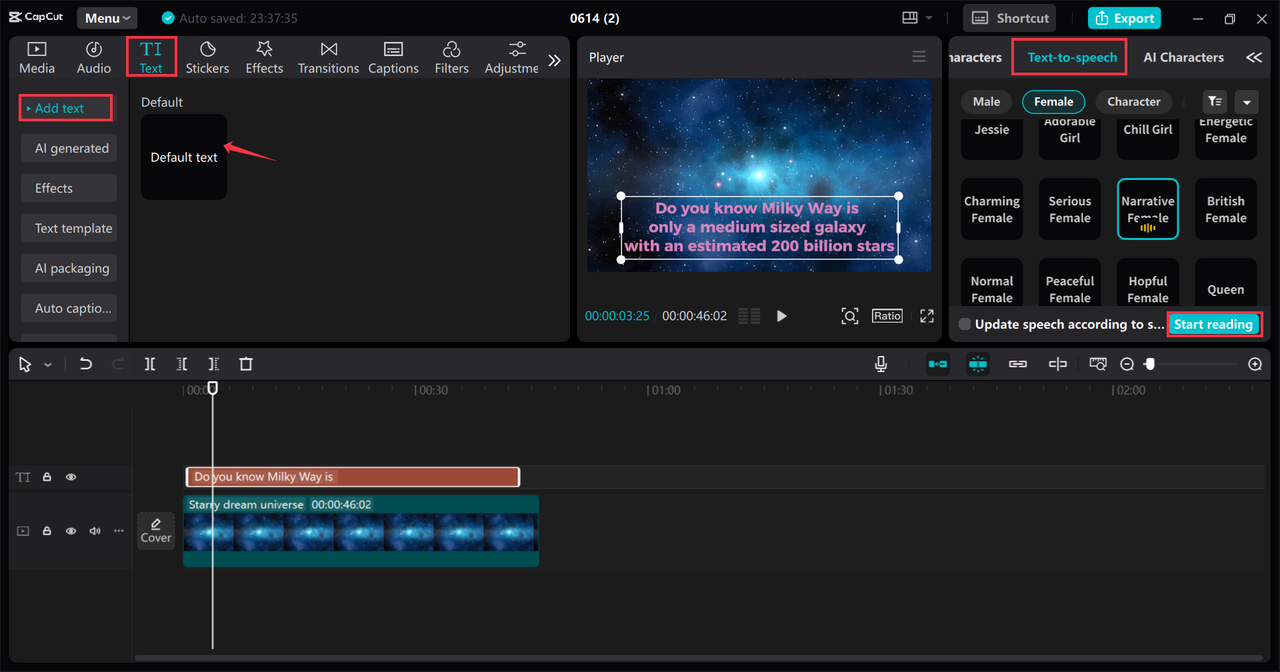Image resolution: width=1280 pixels, height=672 pixels.
Task: Select the Text-to-speech tab
Action: (x=1072, y=57)
